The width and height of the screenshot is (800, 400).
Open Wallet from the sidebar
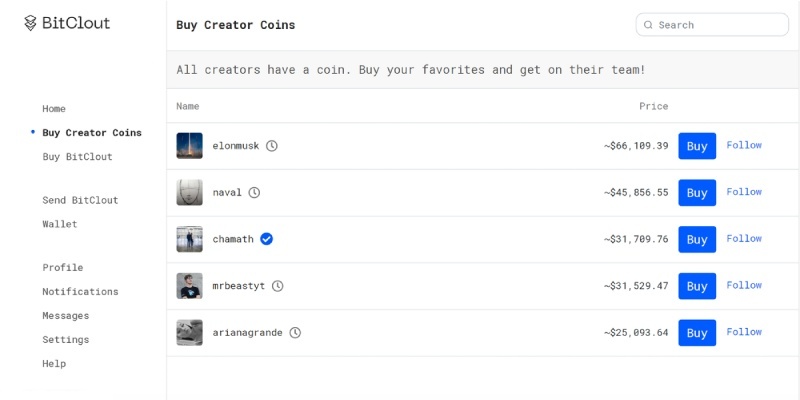(x=60, y=224)
